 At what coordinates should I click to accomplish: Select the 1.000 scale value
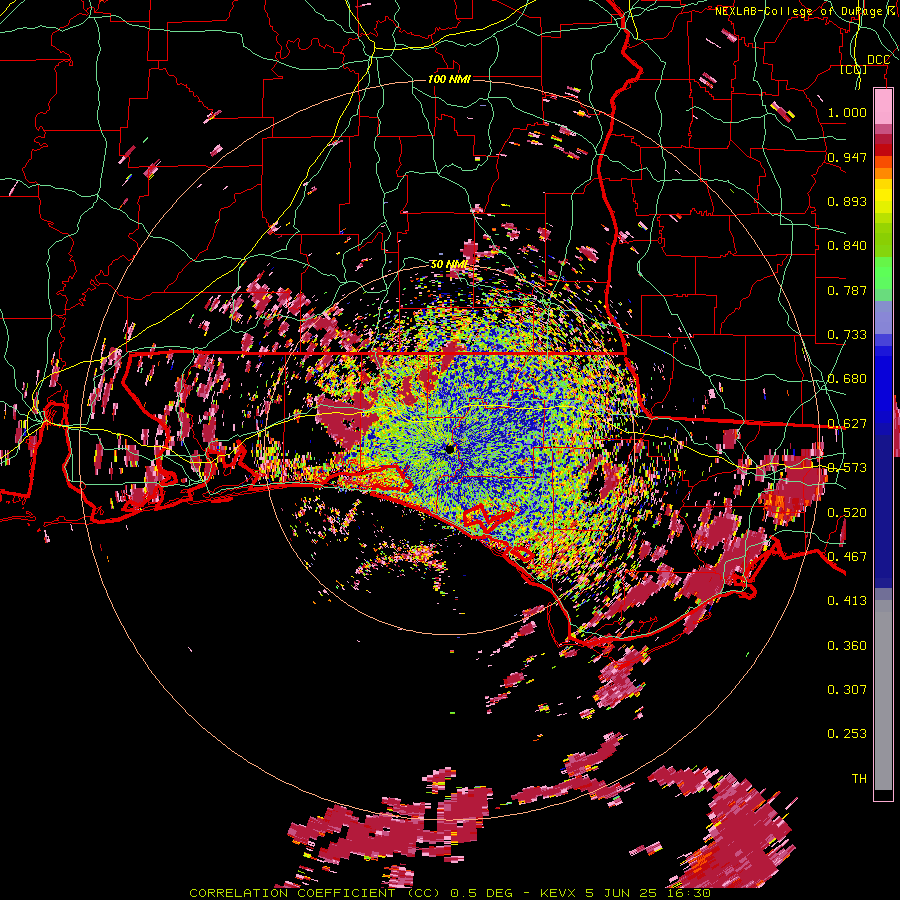click(x=847, y=112)
